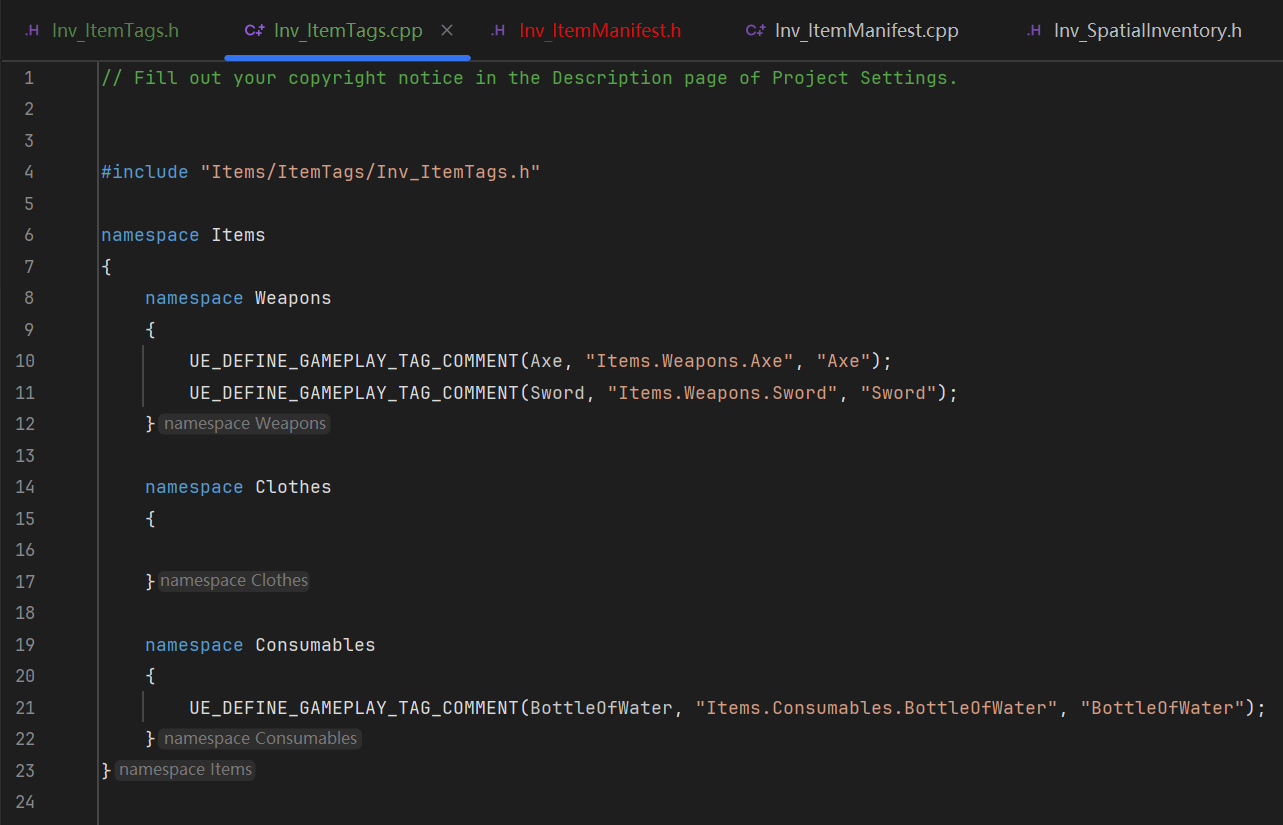Click the UE_DEFINE_GAMEPLAY_TAG_COMMENT macro on the BottleOfWater line
Image resolution: width=1283 pixels, height=825 pixels.
354,708
